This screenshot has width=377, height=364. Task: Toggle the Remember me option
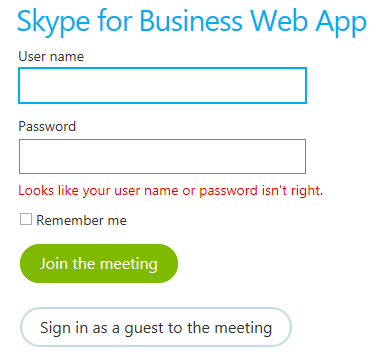tap(26, 220)
